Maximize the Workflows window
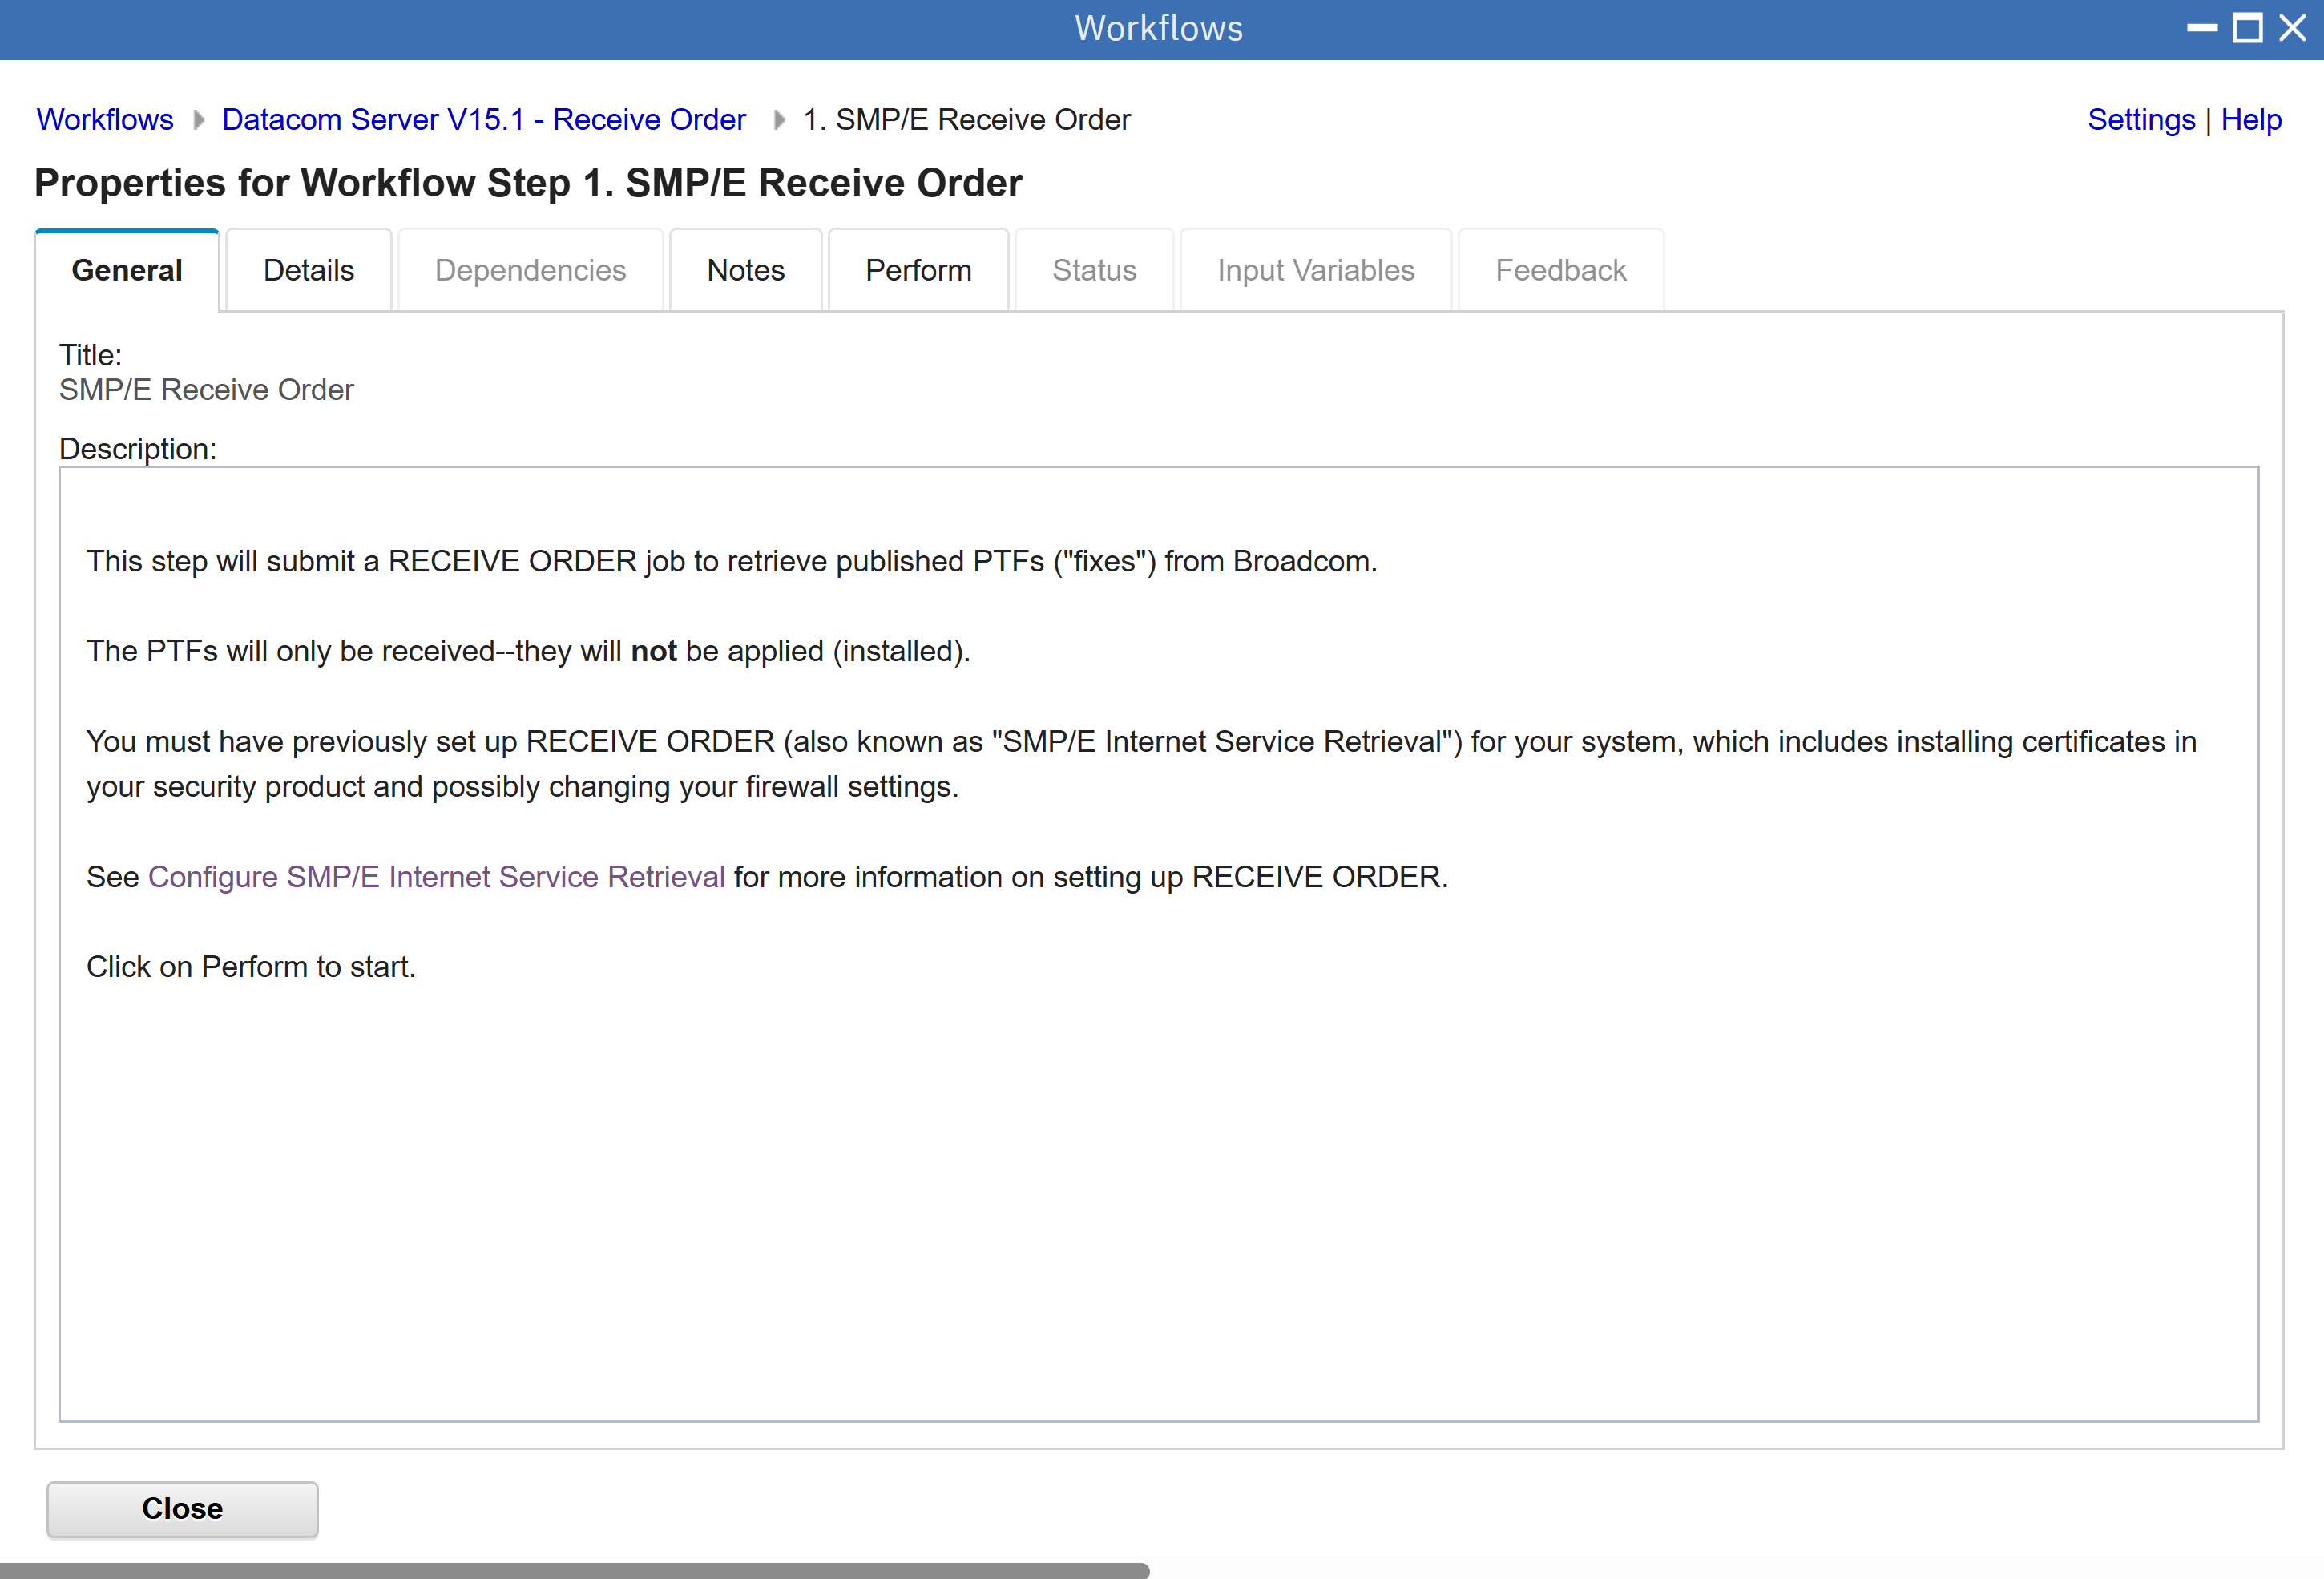Screen dimensions: 2324x1579 click(2247, 28)
